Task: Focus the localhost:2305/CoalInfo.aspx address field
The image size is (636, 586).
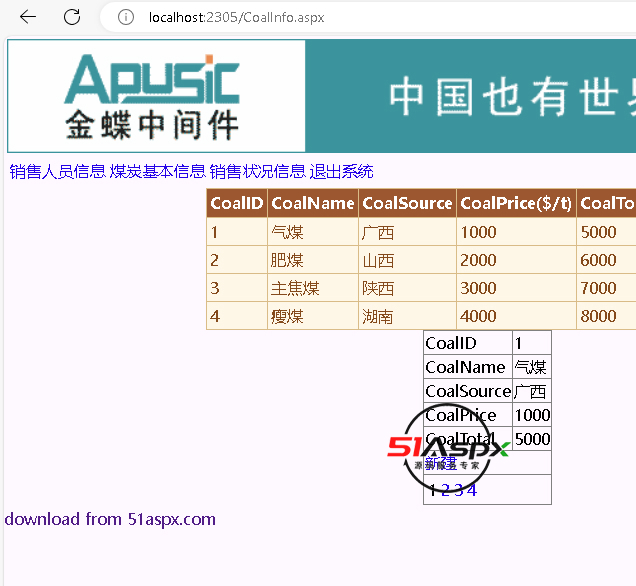Action: pyautogui.click(x=236, y=17)
